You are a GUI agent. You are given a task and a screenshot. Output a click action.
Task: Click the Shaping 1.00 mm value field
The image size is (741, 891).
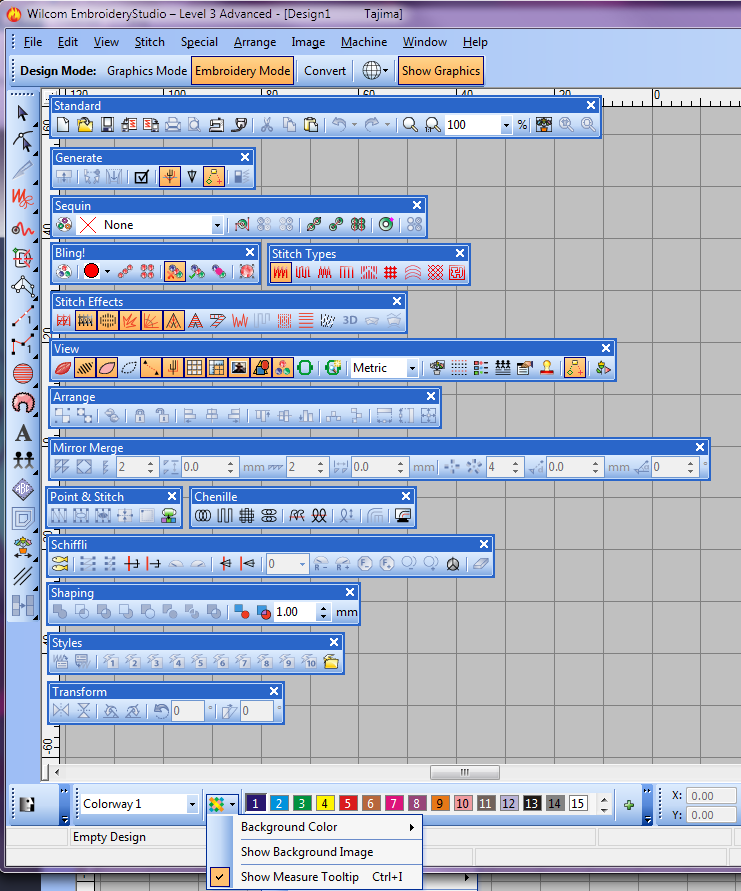click(x=294, y=612)
